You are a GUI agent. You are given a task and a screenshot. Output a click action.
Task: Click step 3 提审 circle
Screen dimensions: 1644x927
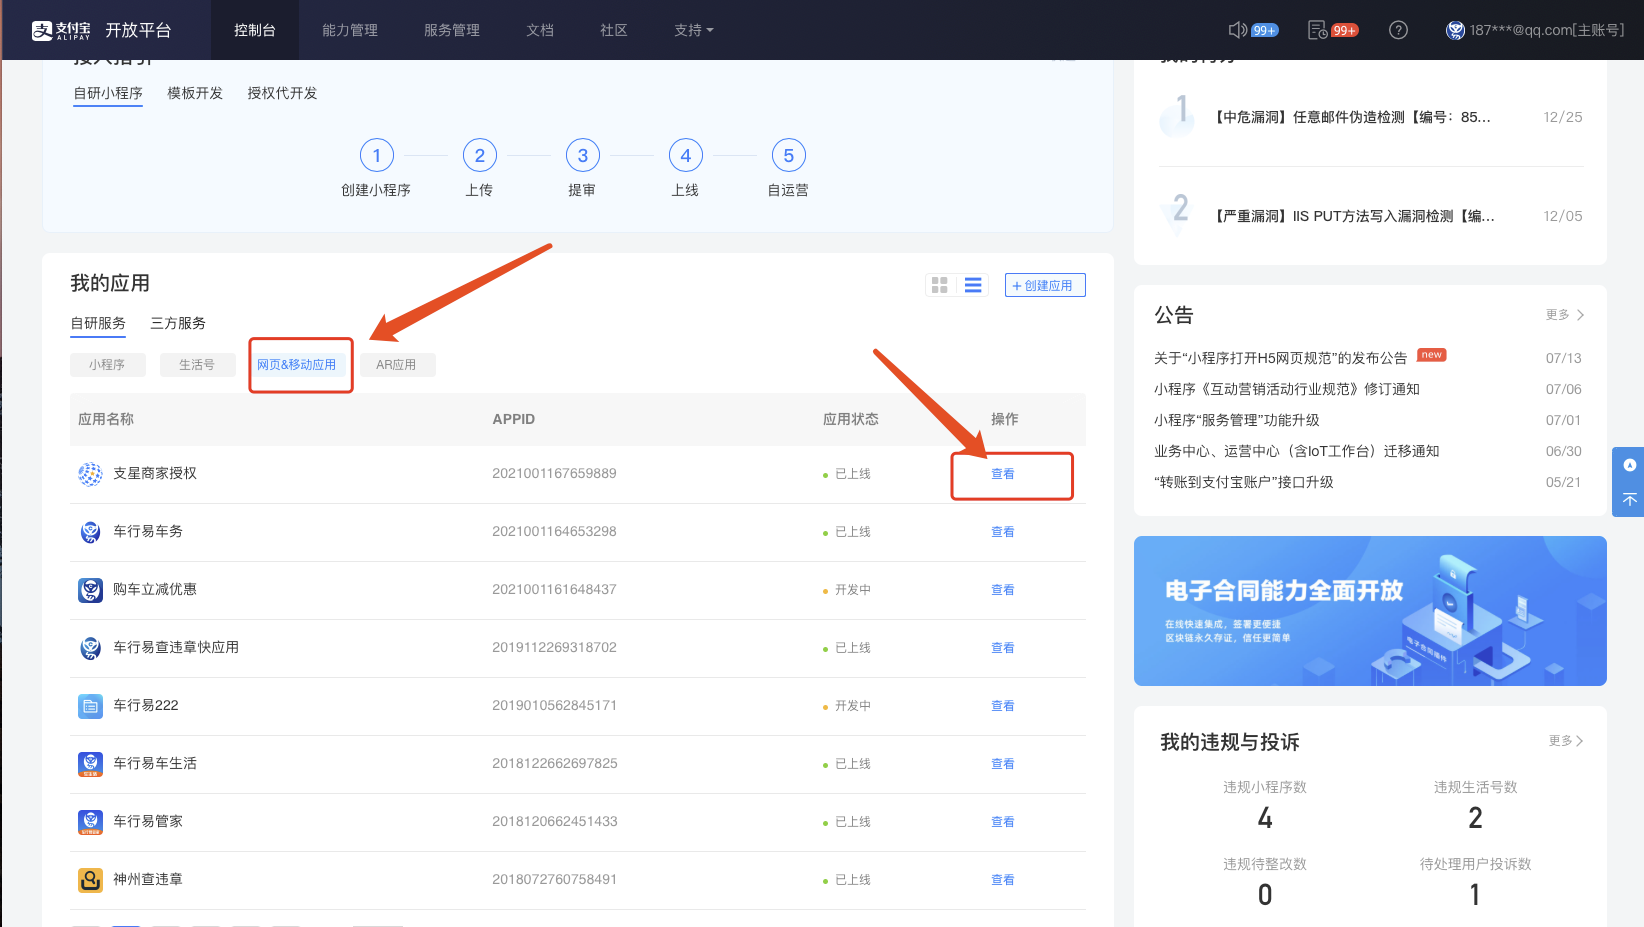583,155
